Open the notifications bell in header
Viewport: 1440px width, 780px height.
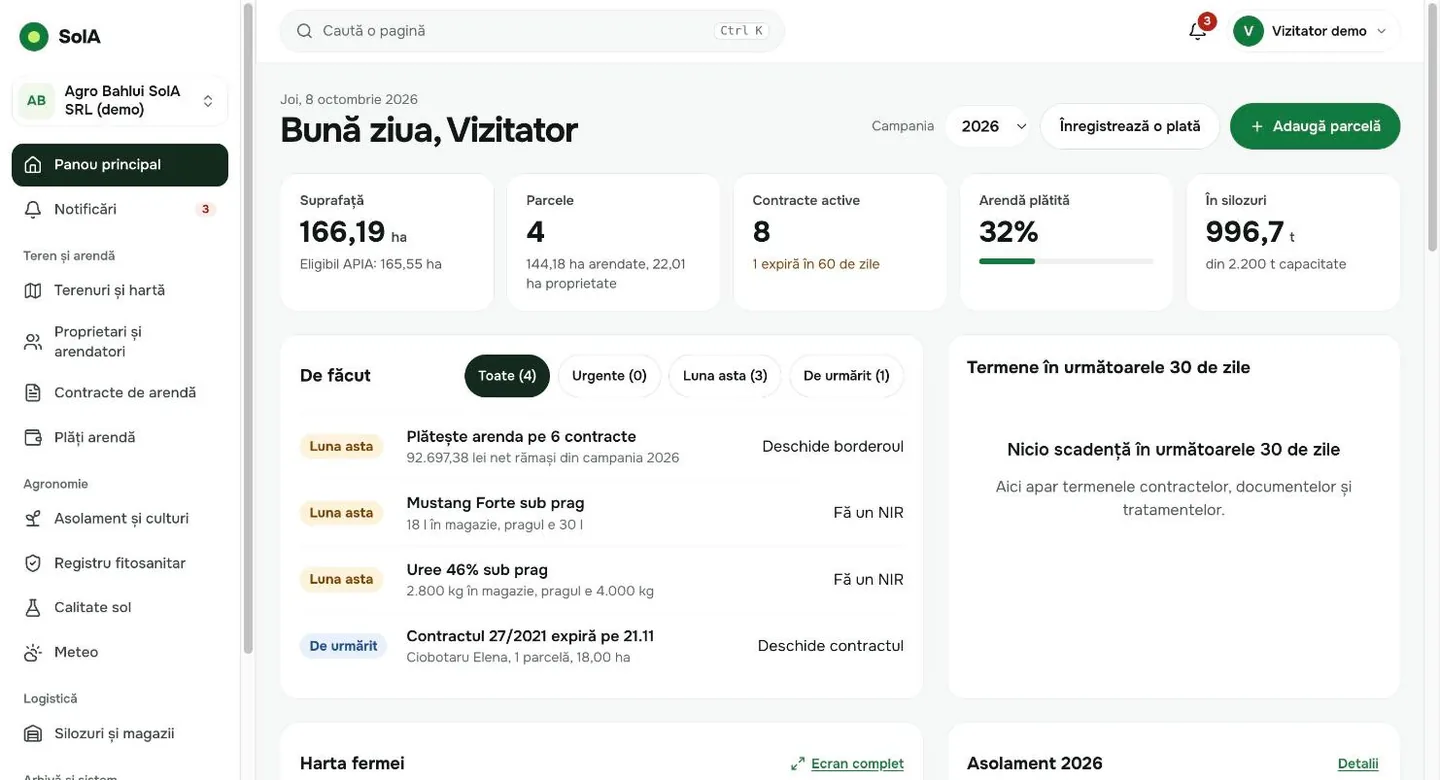[x=1198, y=30]
